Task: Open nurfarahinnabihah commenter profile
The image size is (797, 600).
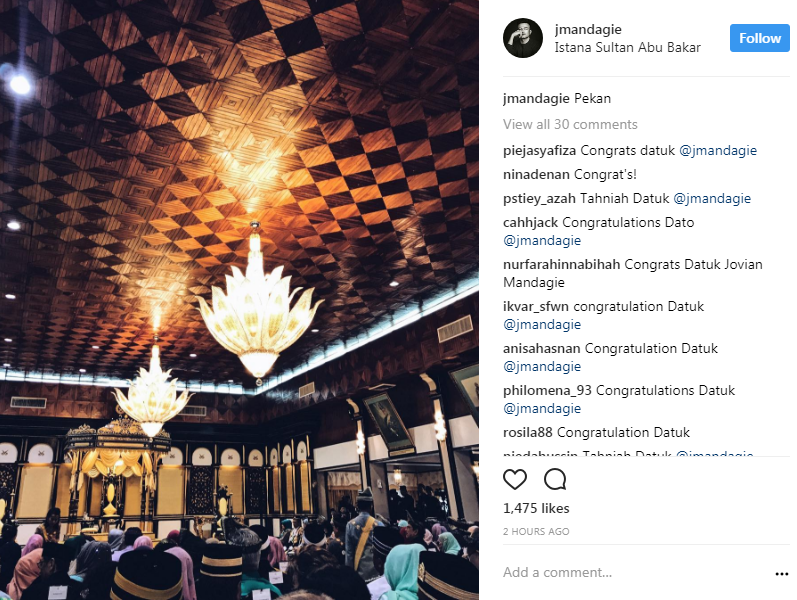Action: point(562,264)
